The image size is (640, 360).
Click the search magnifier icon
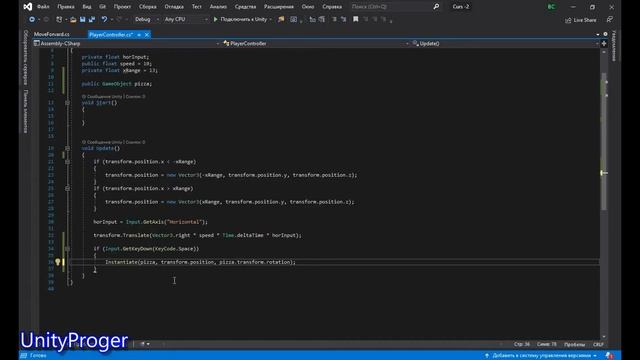point(436,7)
